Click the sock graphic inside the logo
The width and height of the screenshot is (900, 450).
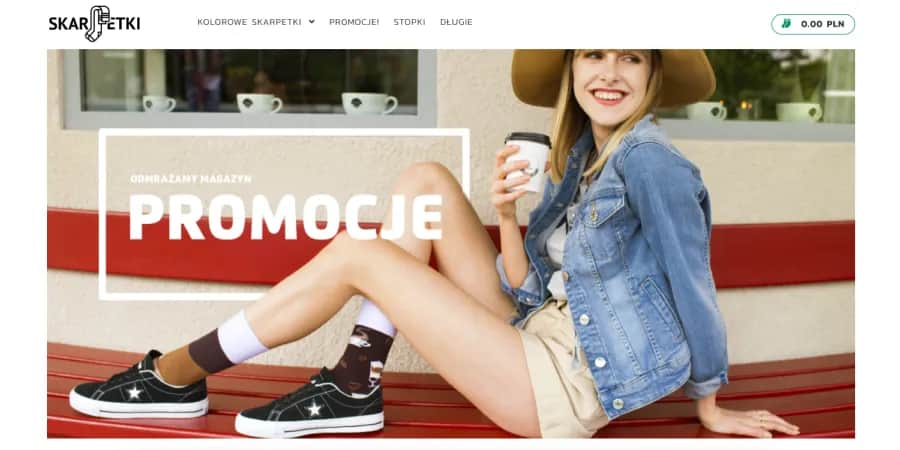tap(97, 24)
